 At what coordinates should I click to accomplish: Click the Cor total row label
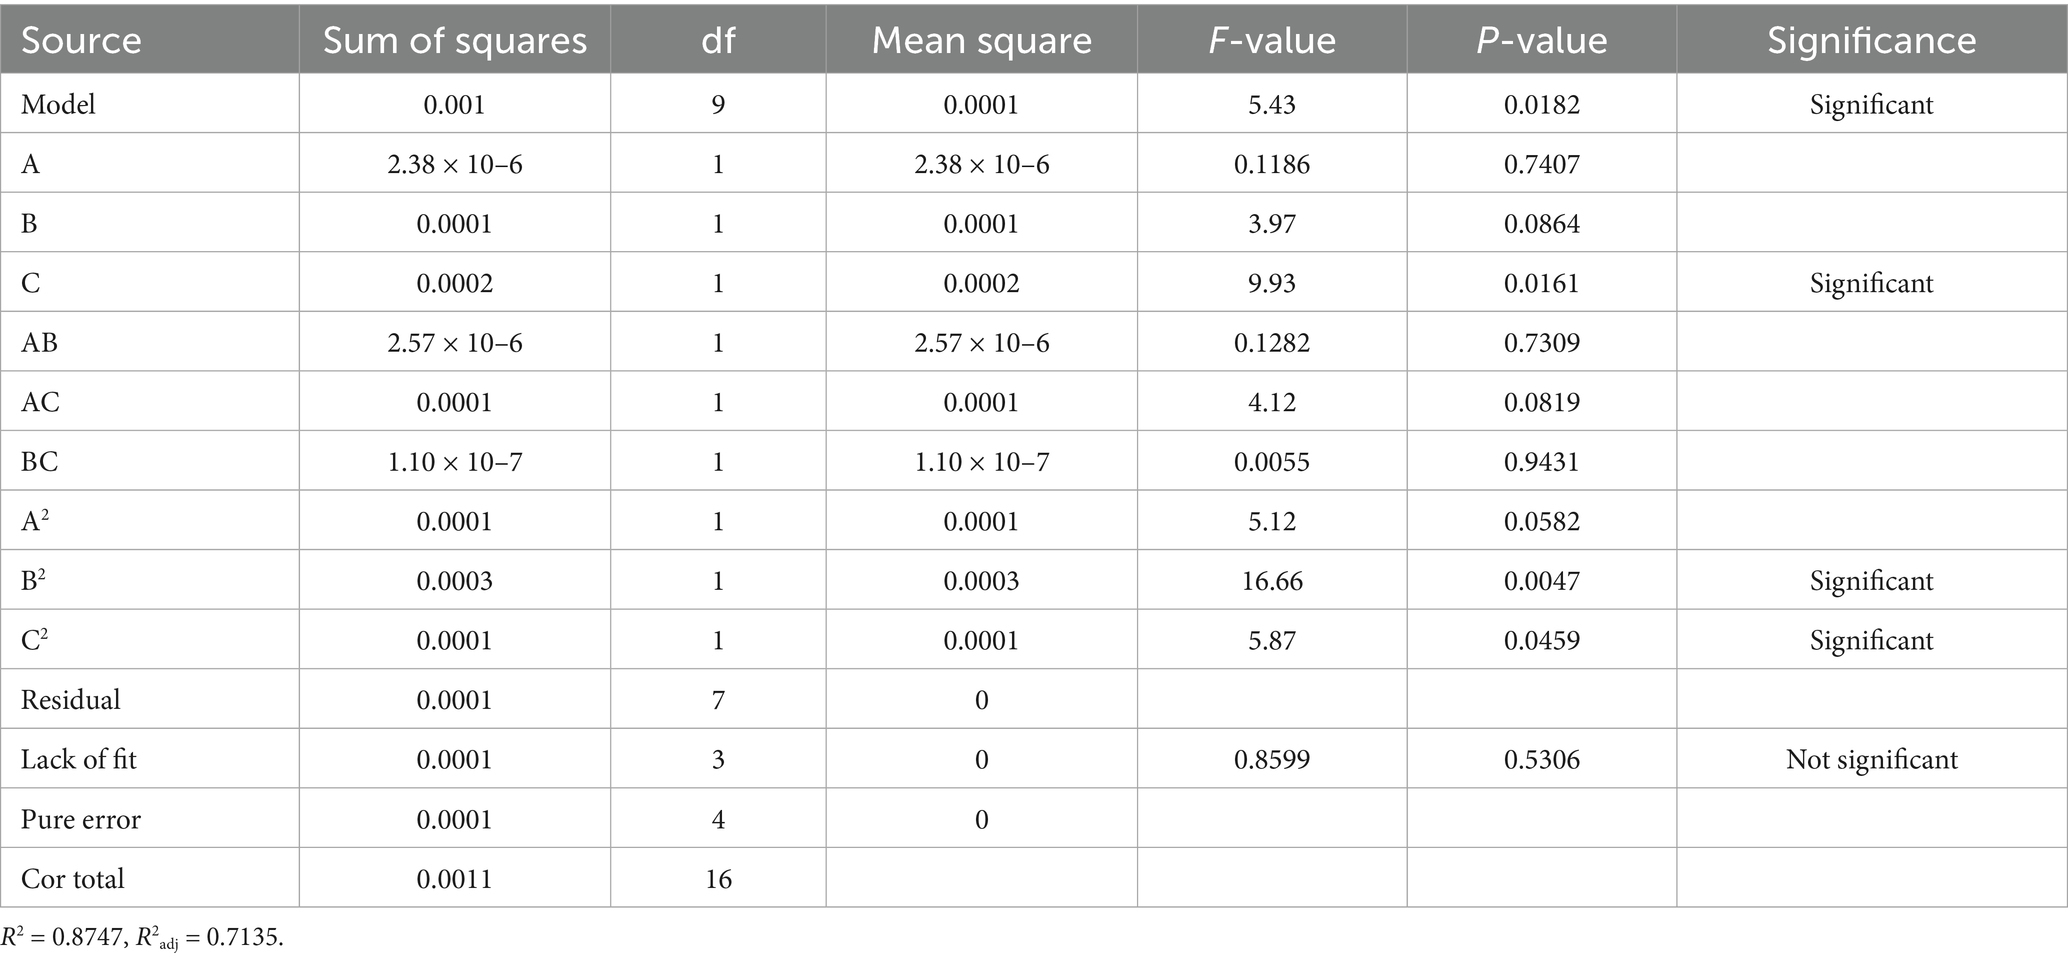pos(73,879)
